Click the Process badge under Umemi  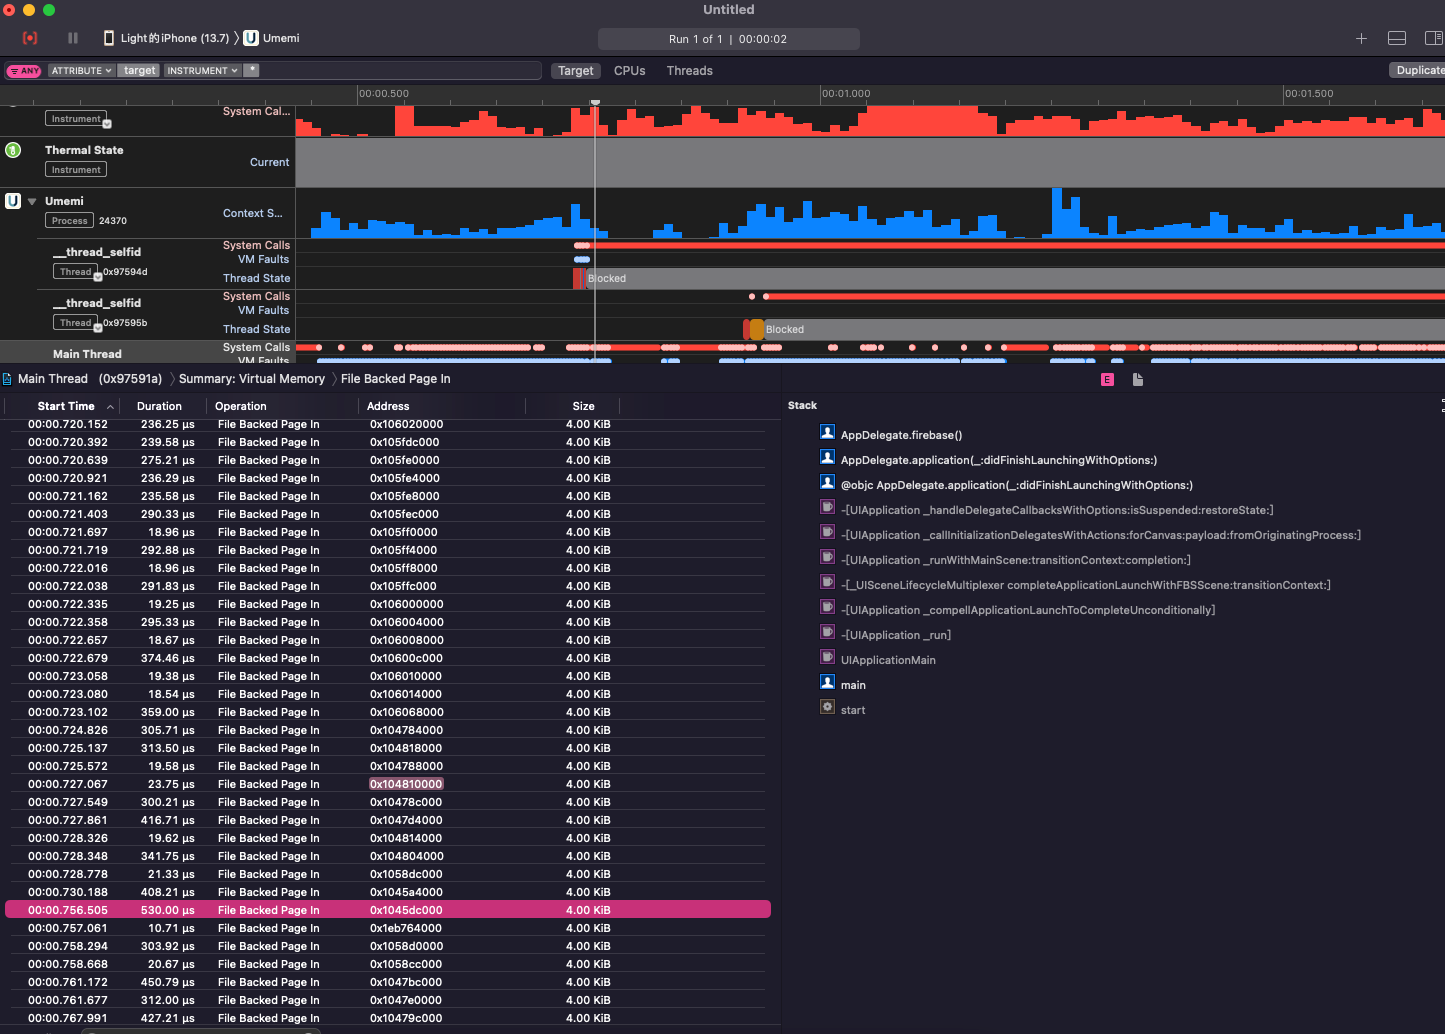click(x=70, y=221)
